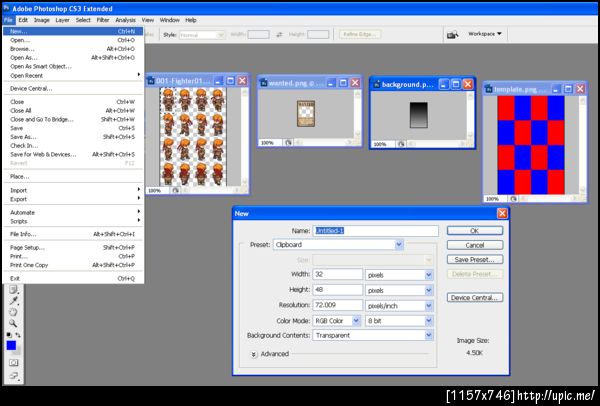The image size is (600, 406).
Task: Click Device Central... button in New dialog
Action: [x=475, y=298]
